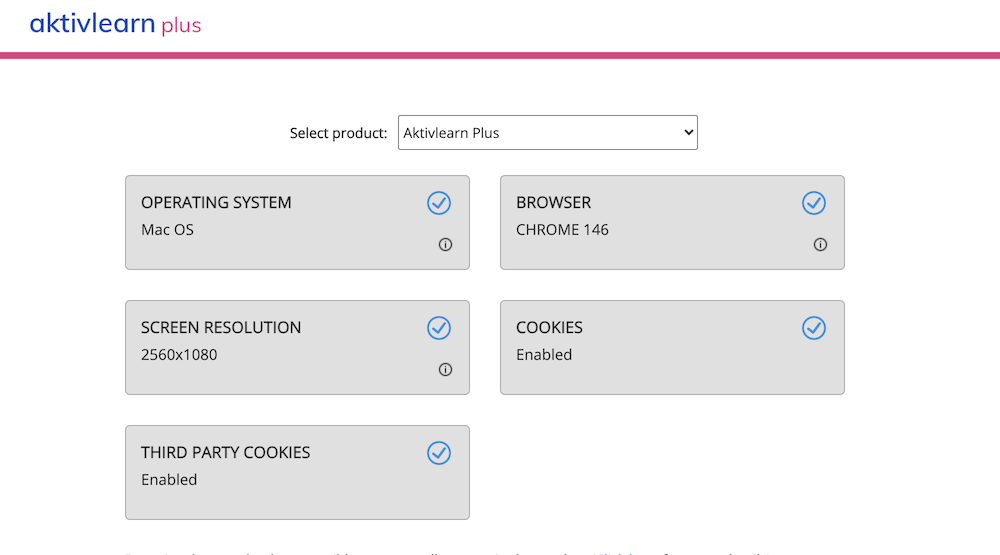Click the 2560x1080 resolution value
Image resolution: width=1000 pixels, height=555 pixels.
179,355
